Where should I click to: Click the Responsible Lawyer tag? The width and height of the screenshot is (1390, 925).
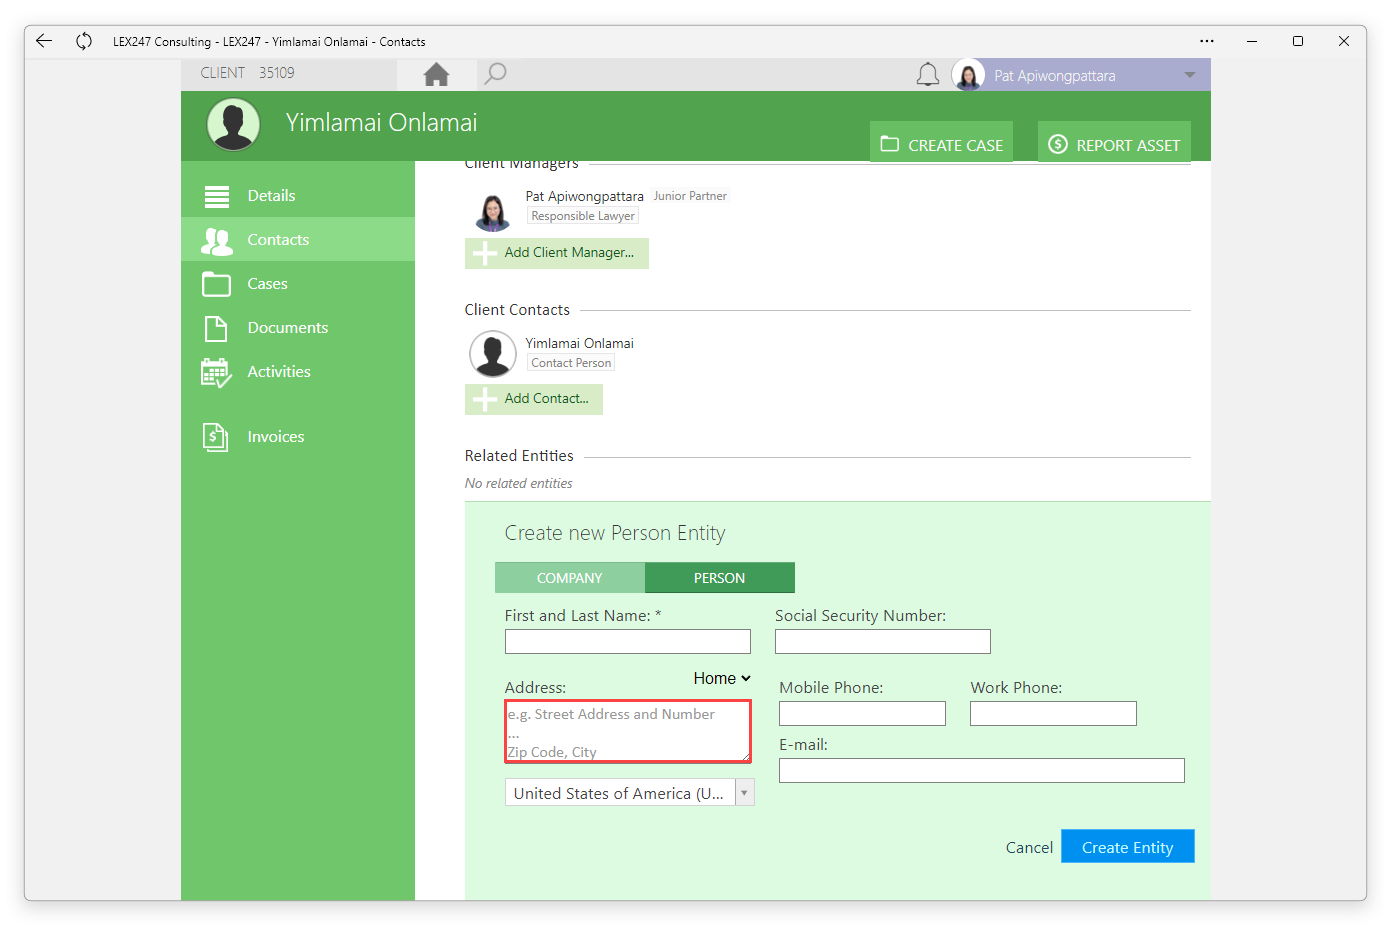(x=583, y=216)
